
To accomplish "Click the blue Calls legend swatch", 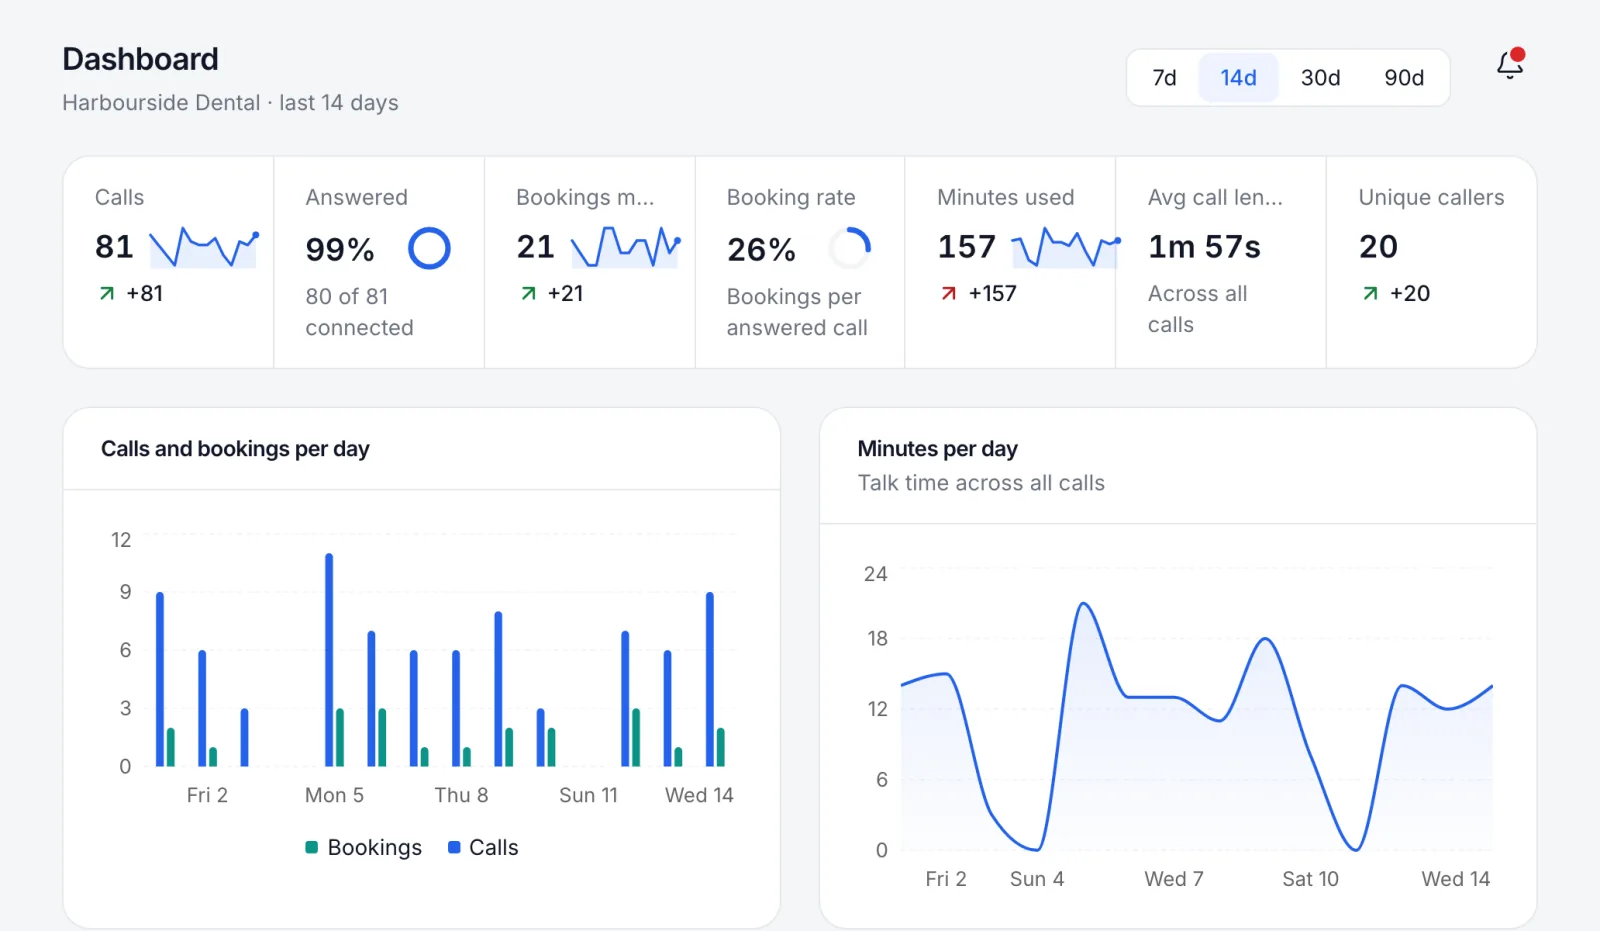I will [454, 847].
